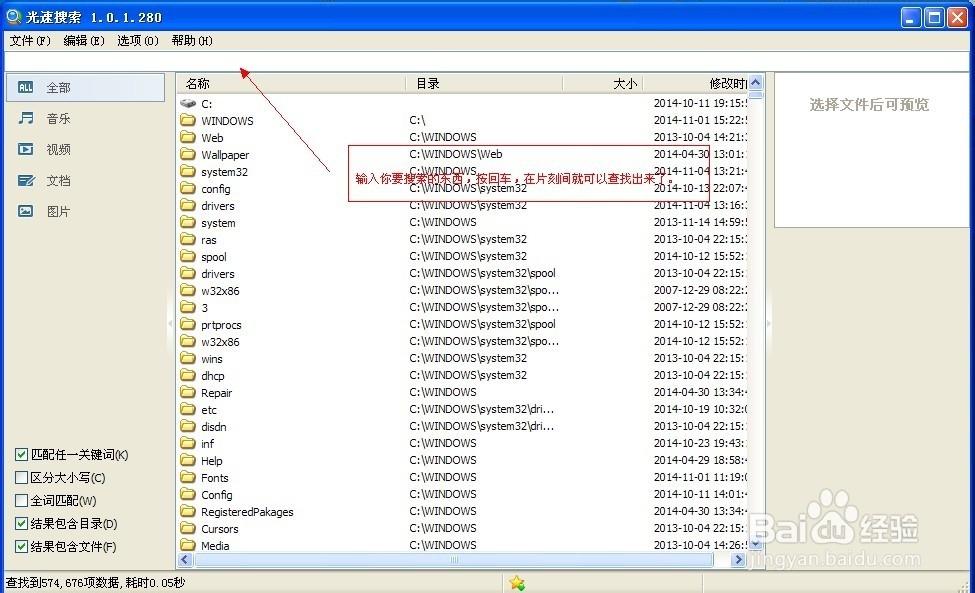
Task: Select the Config folder name
Action: point(216,495)
